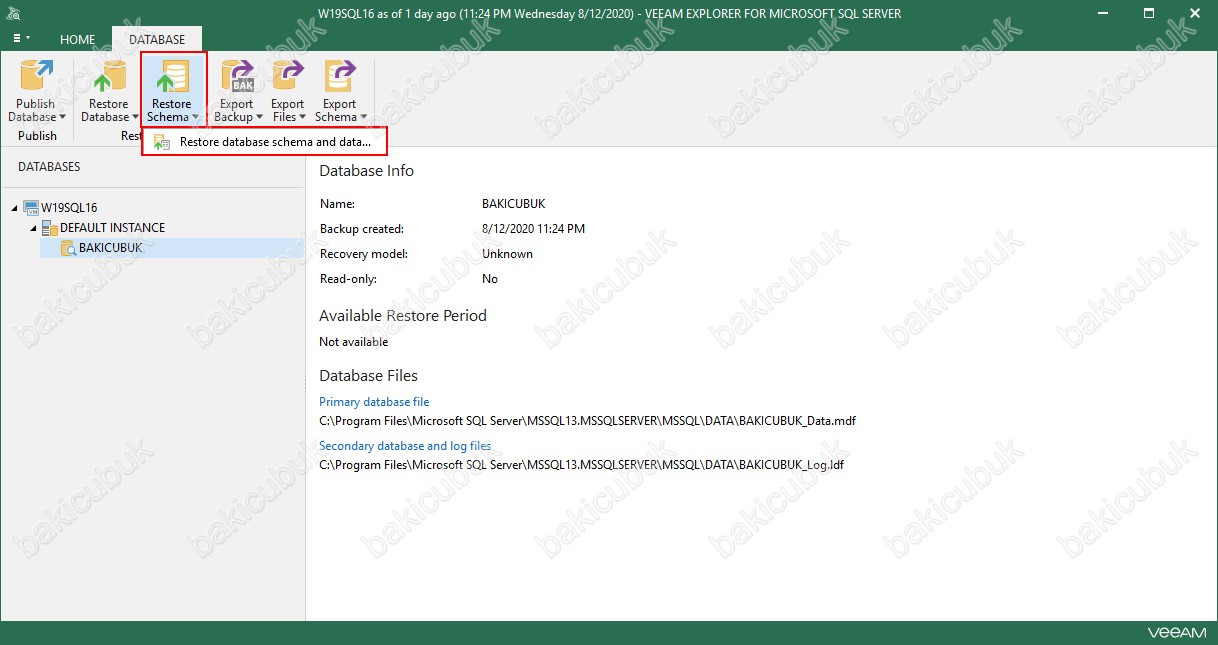This screenshot has height=645, width=1218.
Task: Click the DATABASES panel header
Action: pos(49,167)
